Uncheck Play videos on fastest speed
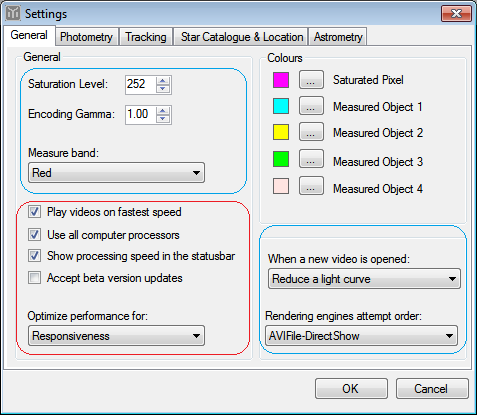The width and height of the screenshot is (477, 415). [x=34, y=212]
